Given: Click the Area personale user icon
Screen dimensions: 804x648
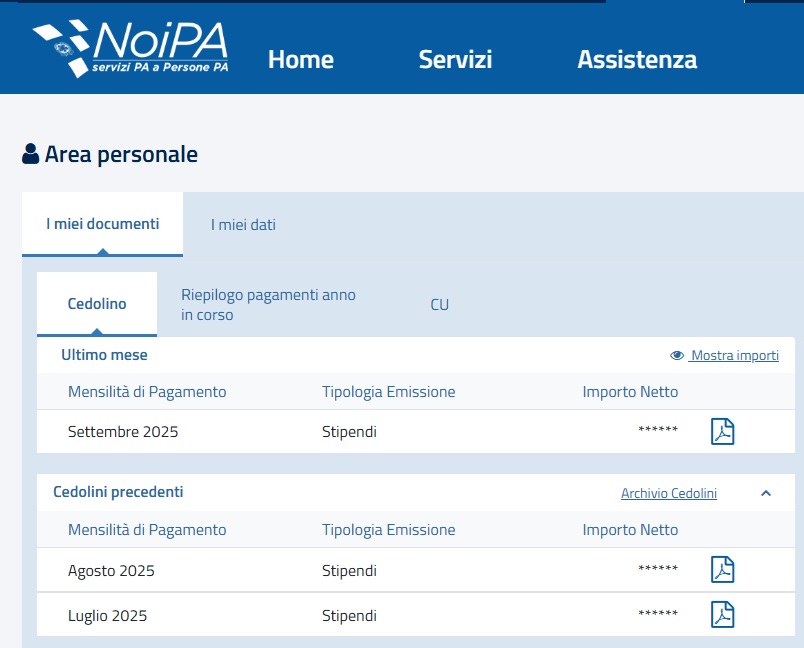Looking at the screenshot, I should tap(31, 155).
